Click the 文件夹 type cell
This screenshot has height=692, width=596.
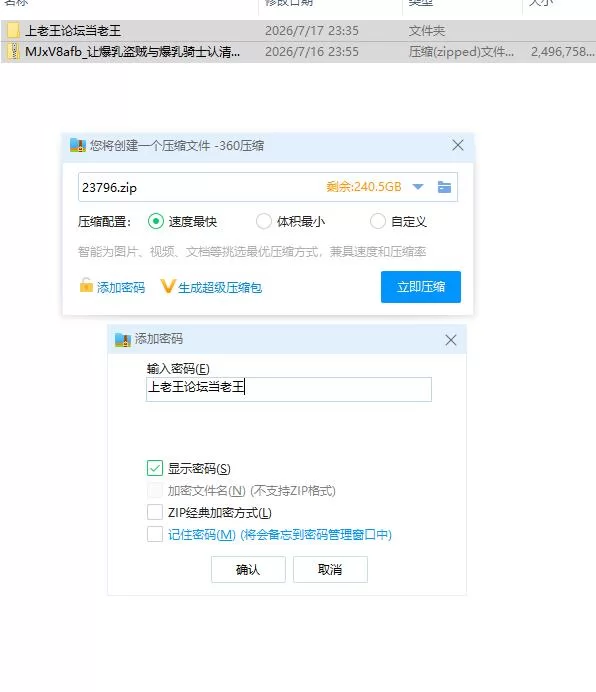tap(427, 31)
